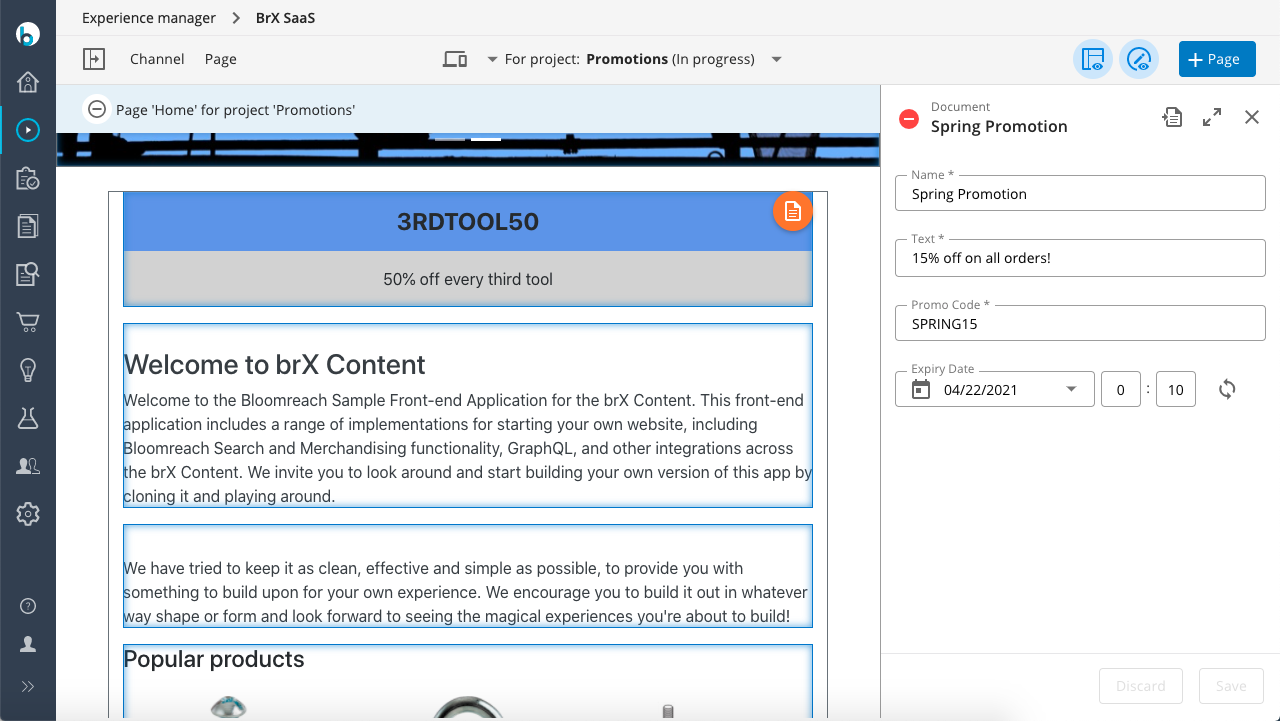Image resolution: width=1280 pixels, height=721 pixels.
Task: Click 'Popular products' heading
Action: click(x=214, y=659)
